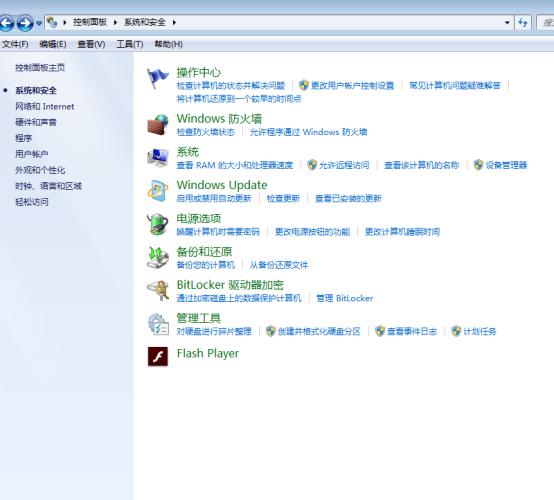This screenshot has height=500, width=554.
Task: Open the Flash Player heading link
Action: (208, 353)
